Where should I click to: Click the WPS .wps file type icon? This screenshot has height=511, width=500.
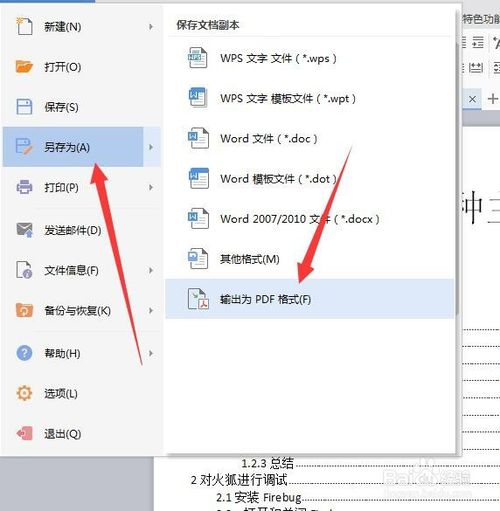tap(198, 58)
